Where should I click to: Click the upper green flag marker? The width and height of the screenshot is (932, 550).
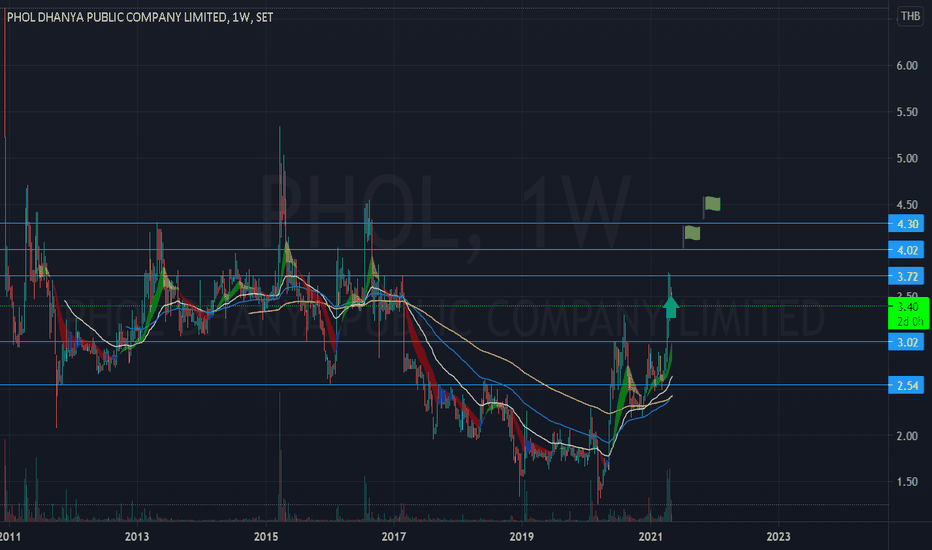tap(711, 206)
